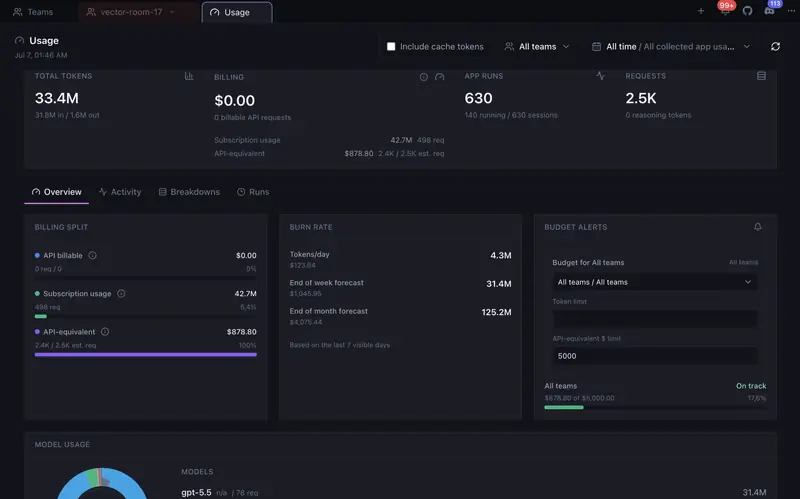Switch to the Breakdowns tab

[189, 192]
